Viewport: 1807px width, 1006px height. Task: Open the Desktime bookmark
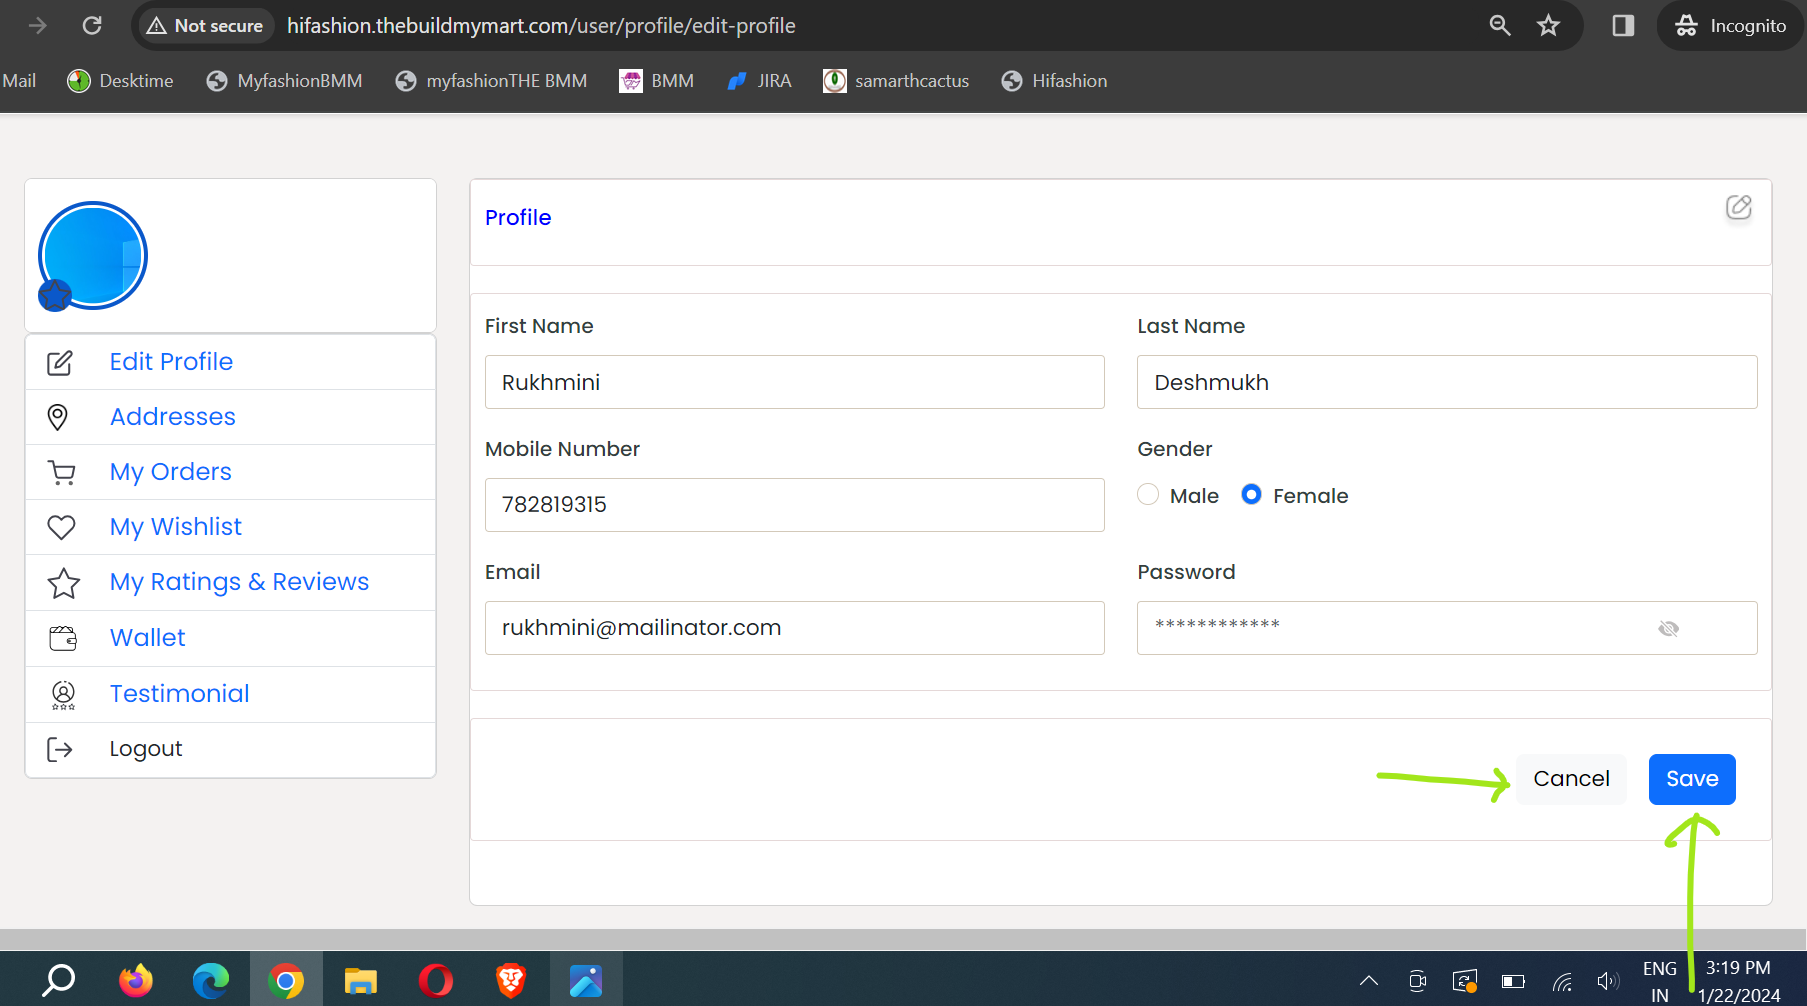[x=120, y=81]
